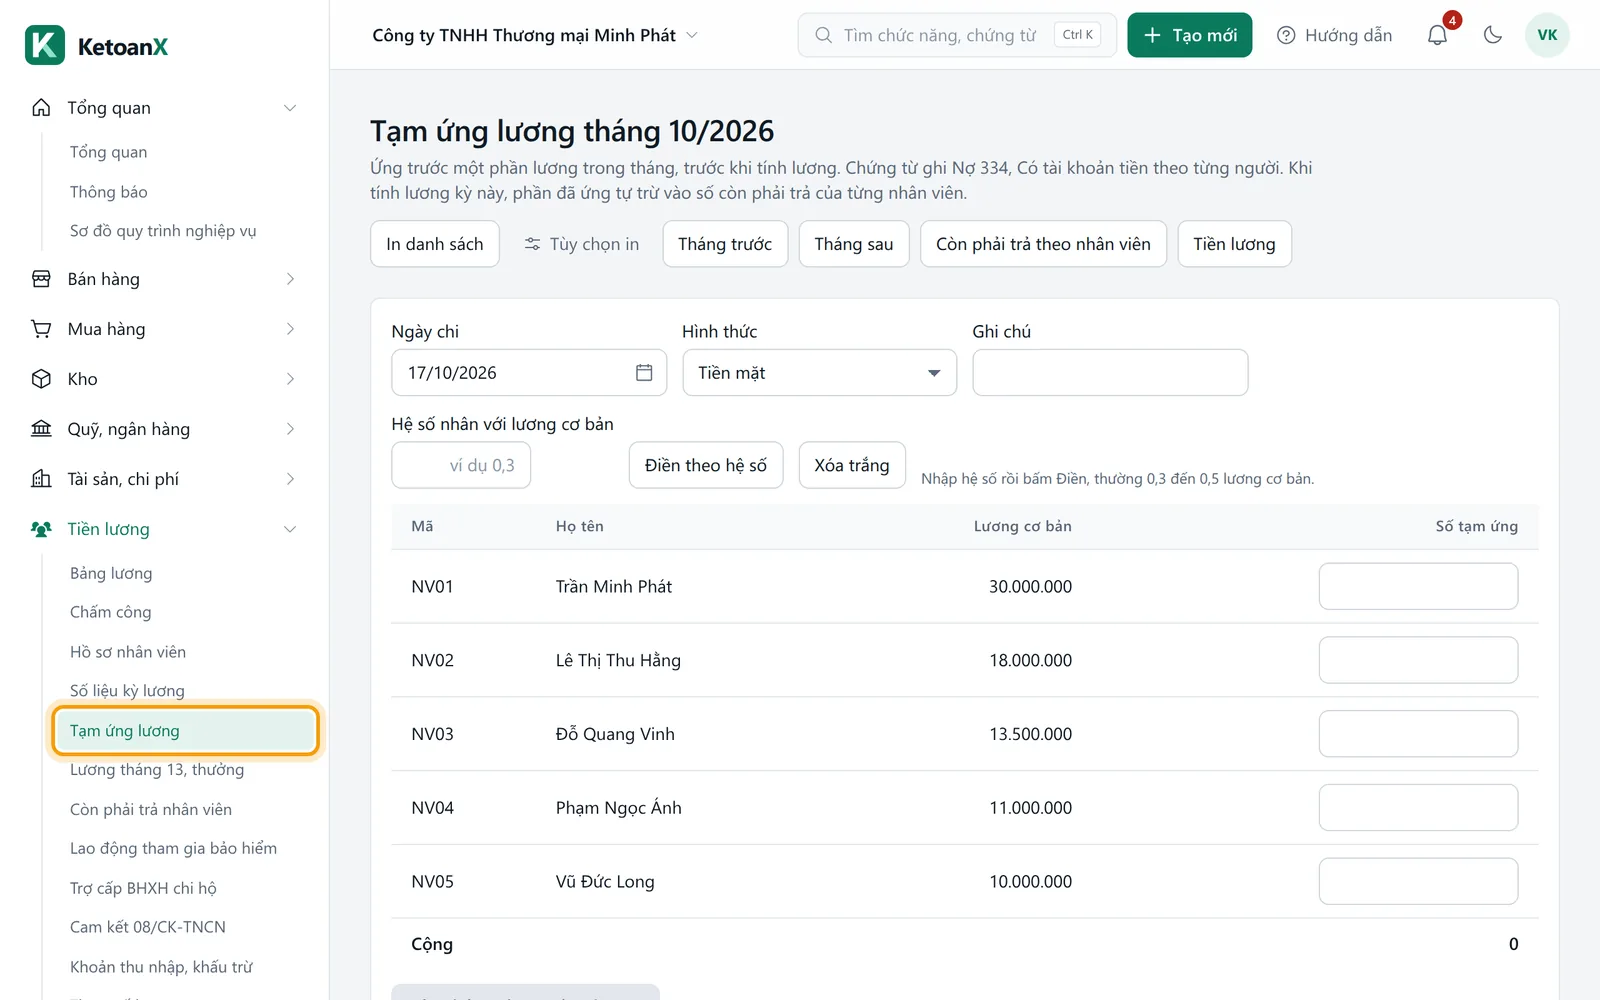This screenshot has width=1600, height=1000.
Task: Toggle dark mode moon icon
Action: pos(1493,35)
